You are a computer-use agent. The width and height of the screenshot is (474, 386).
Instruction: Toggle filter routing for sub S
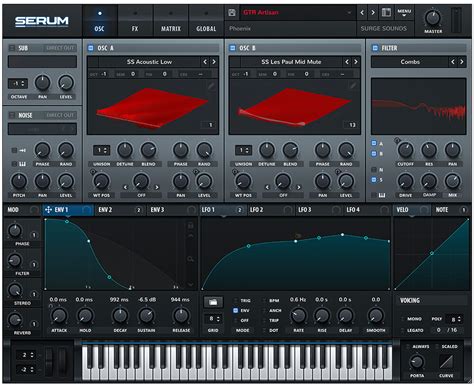[x=374, y=180]
